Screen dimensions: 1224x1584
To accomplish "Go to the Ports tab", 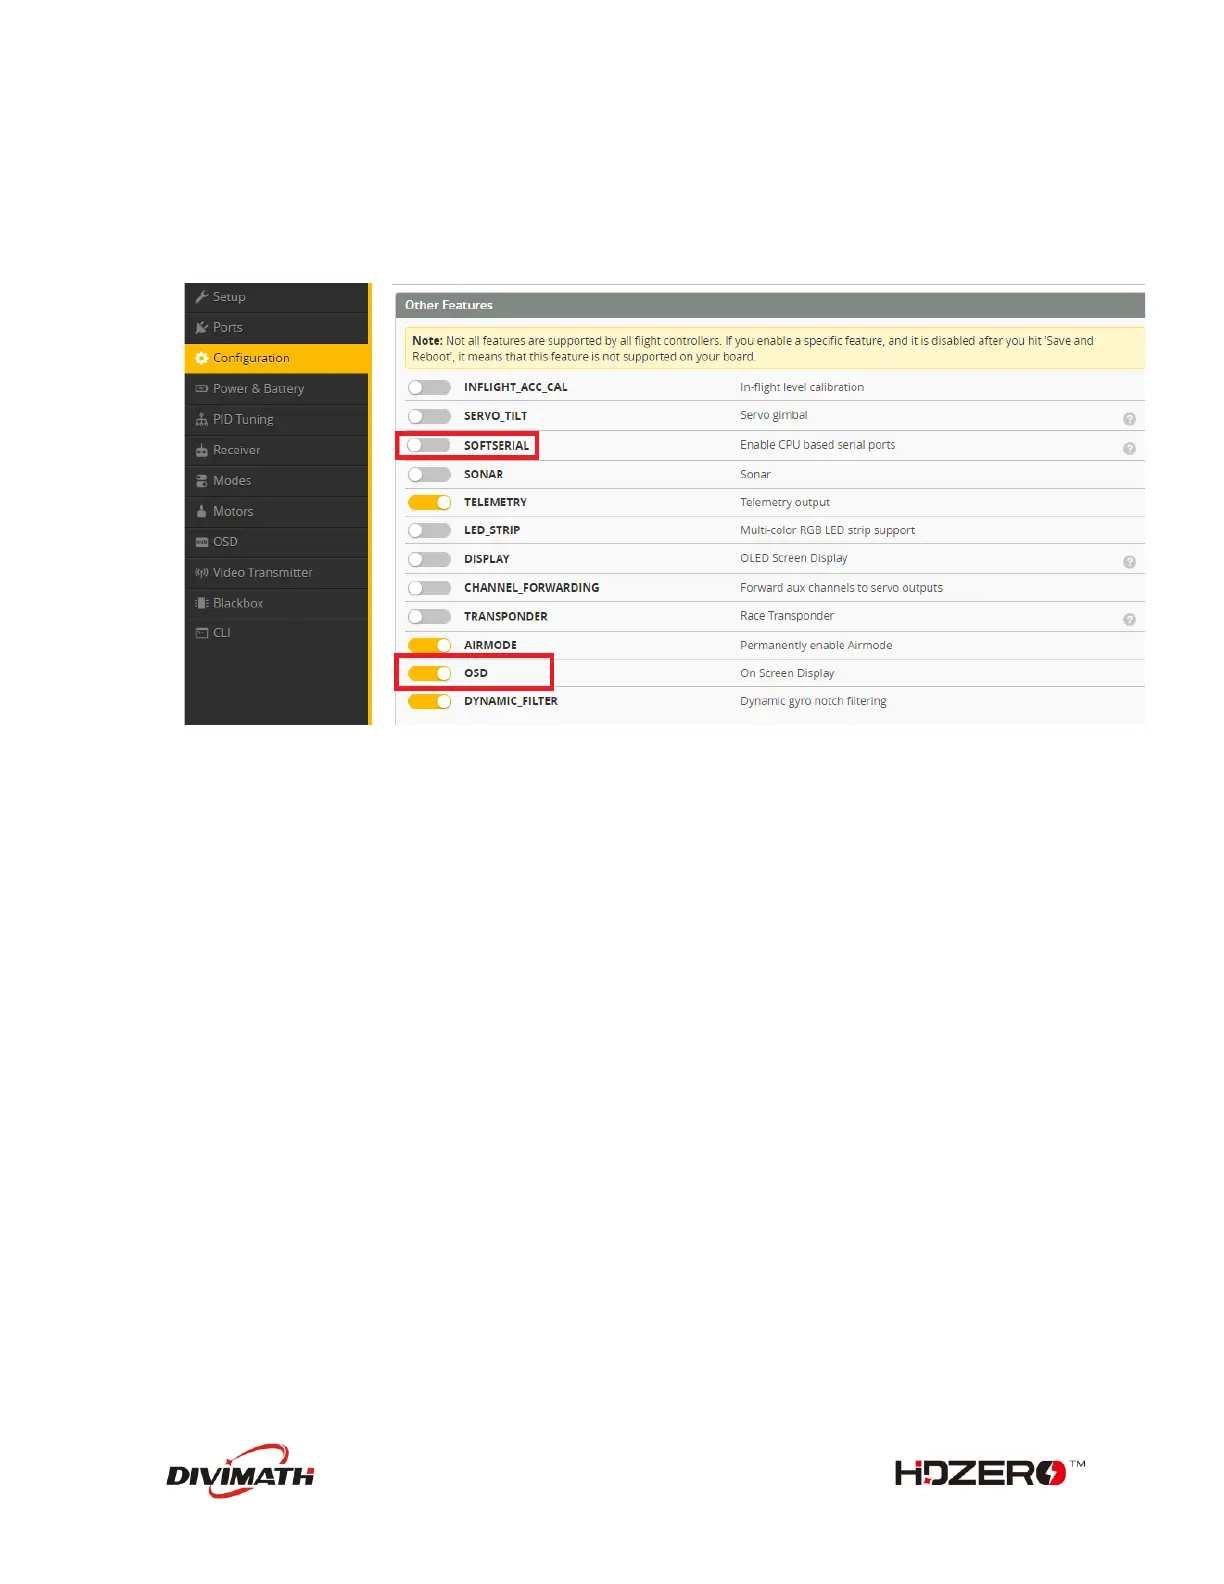I will click(277, 328).
